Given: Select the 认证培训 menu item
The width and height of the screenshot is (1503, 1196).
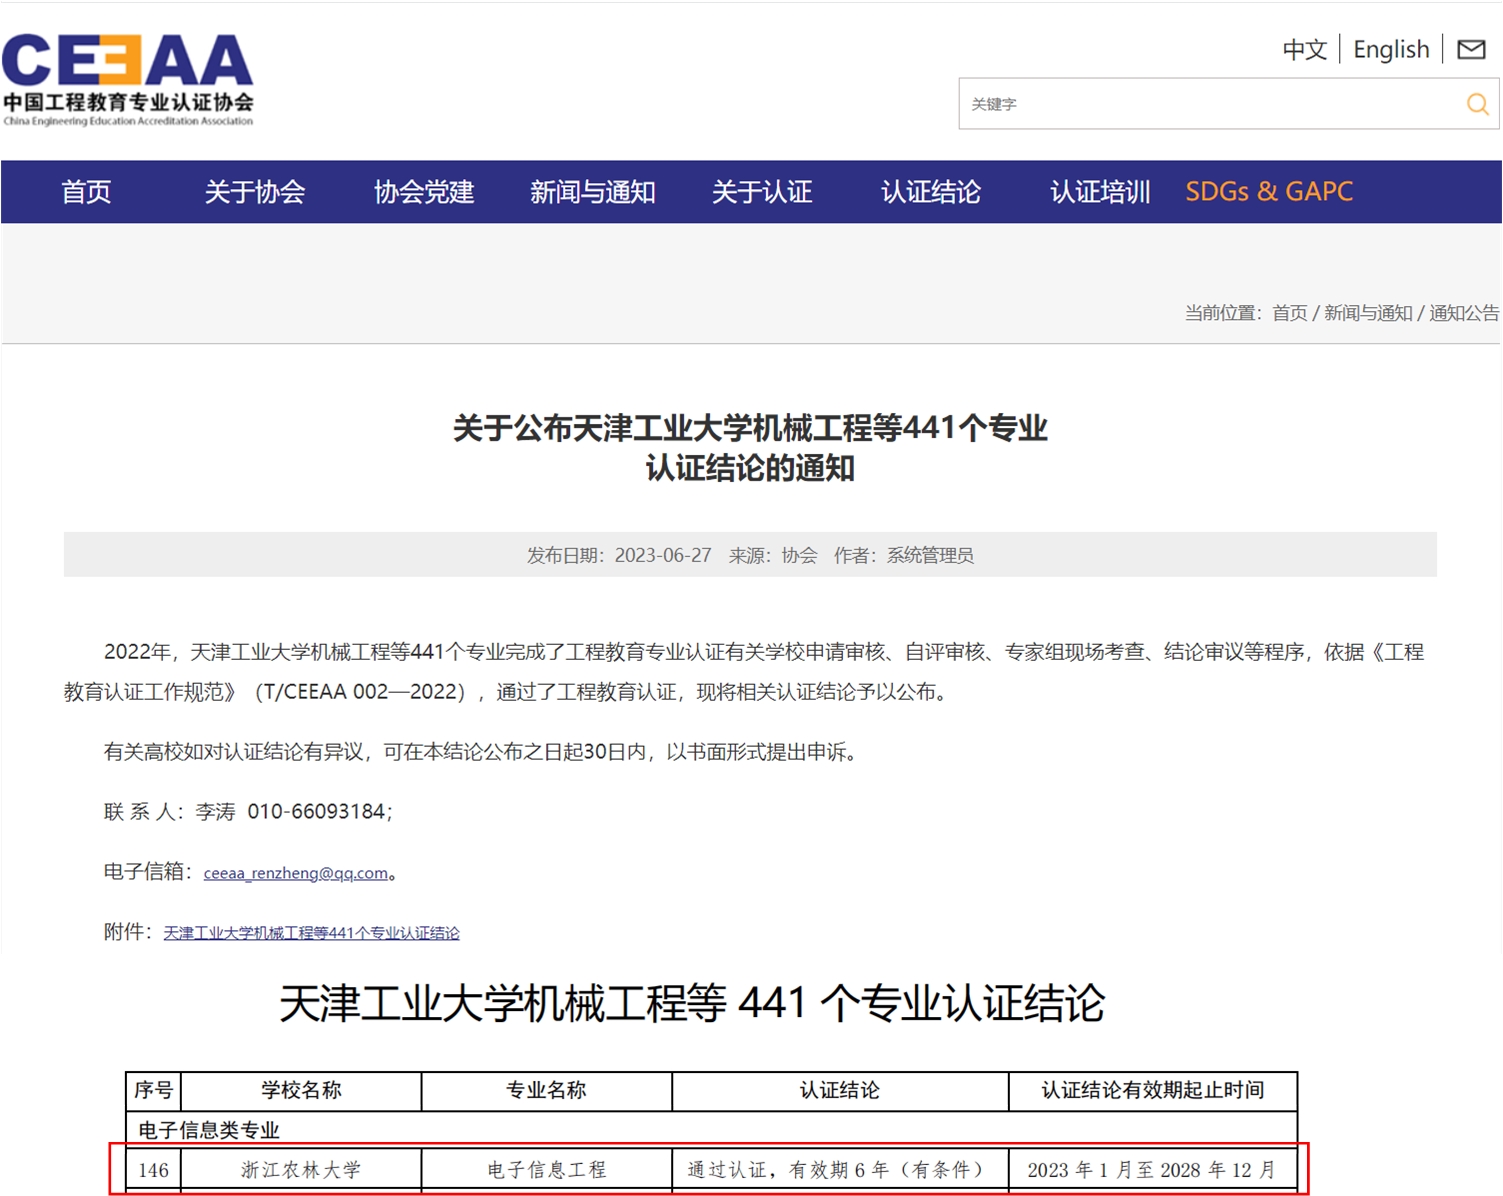Looking at the screenshot, I should pos(1099,192).
